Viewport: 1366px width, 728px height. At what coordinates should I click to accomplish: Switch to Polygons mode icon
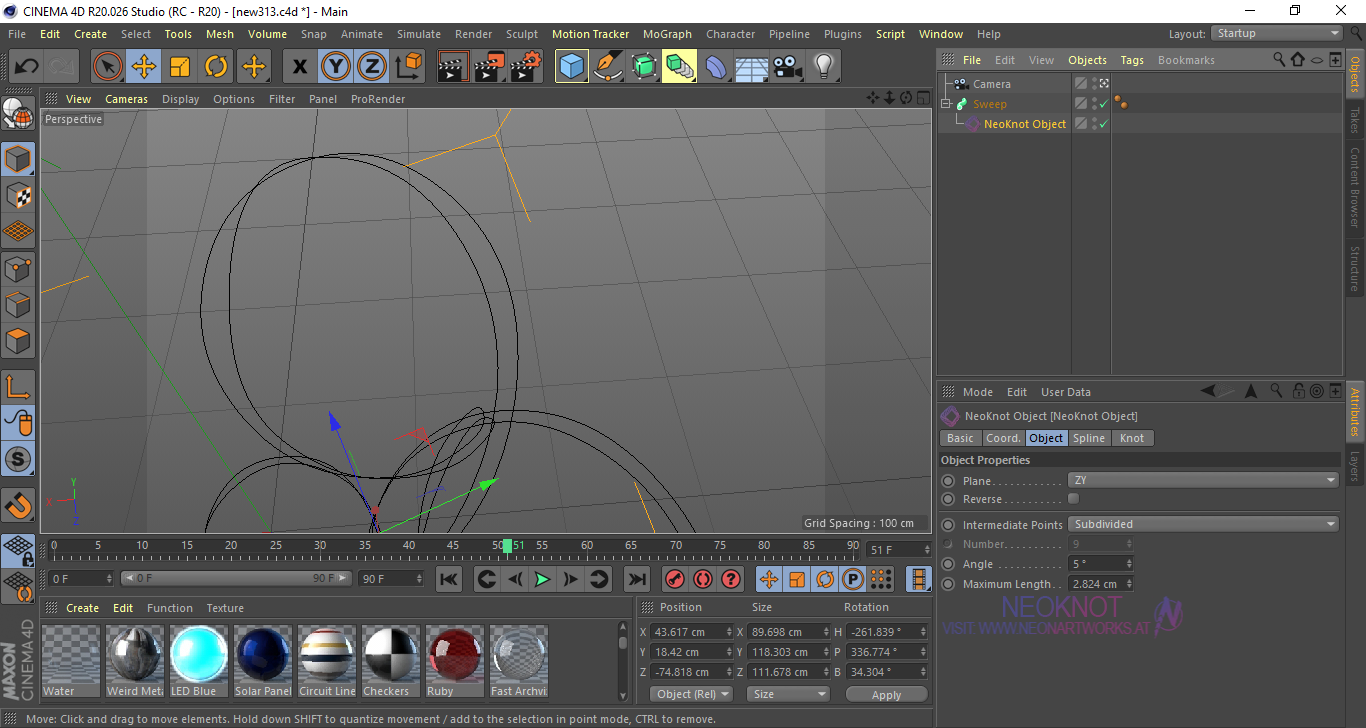click(x=18, y=340)
